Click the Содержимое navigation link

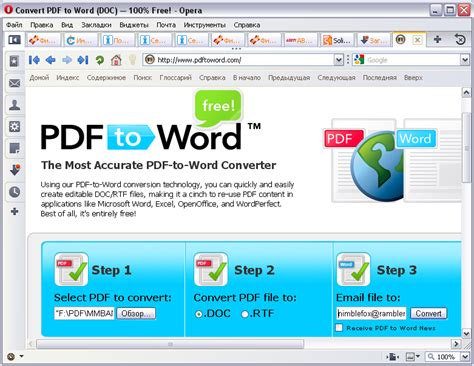[106, 78]
